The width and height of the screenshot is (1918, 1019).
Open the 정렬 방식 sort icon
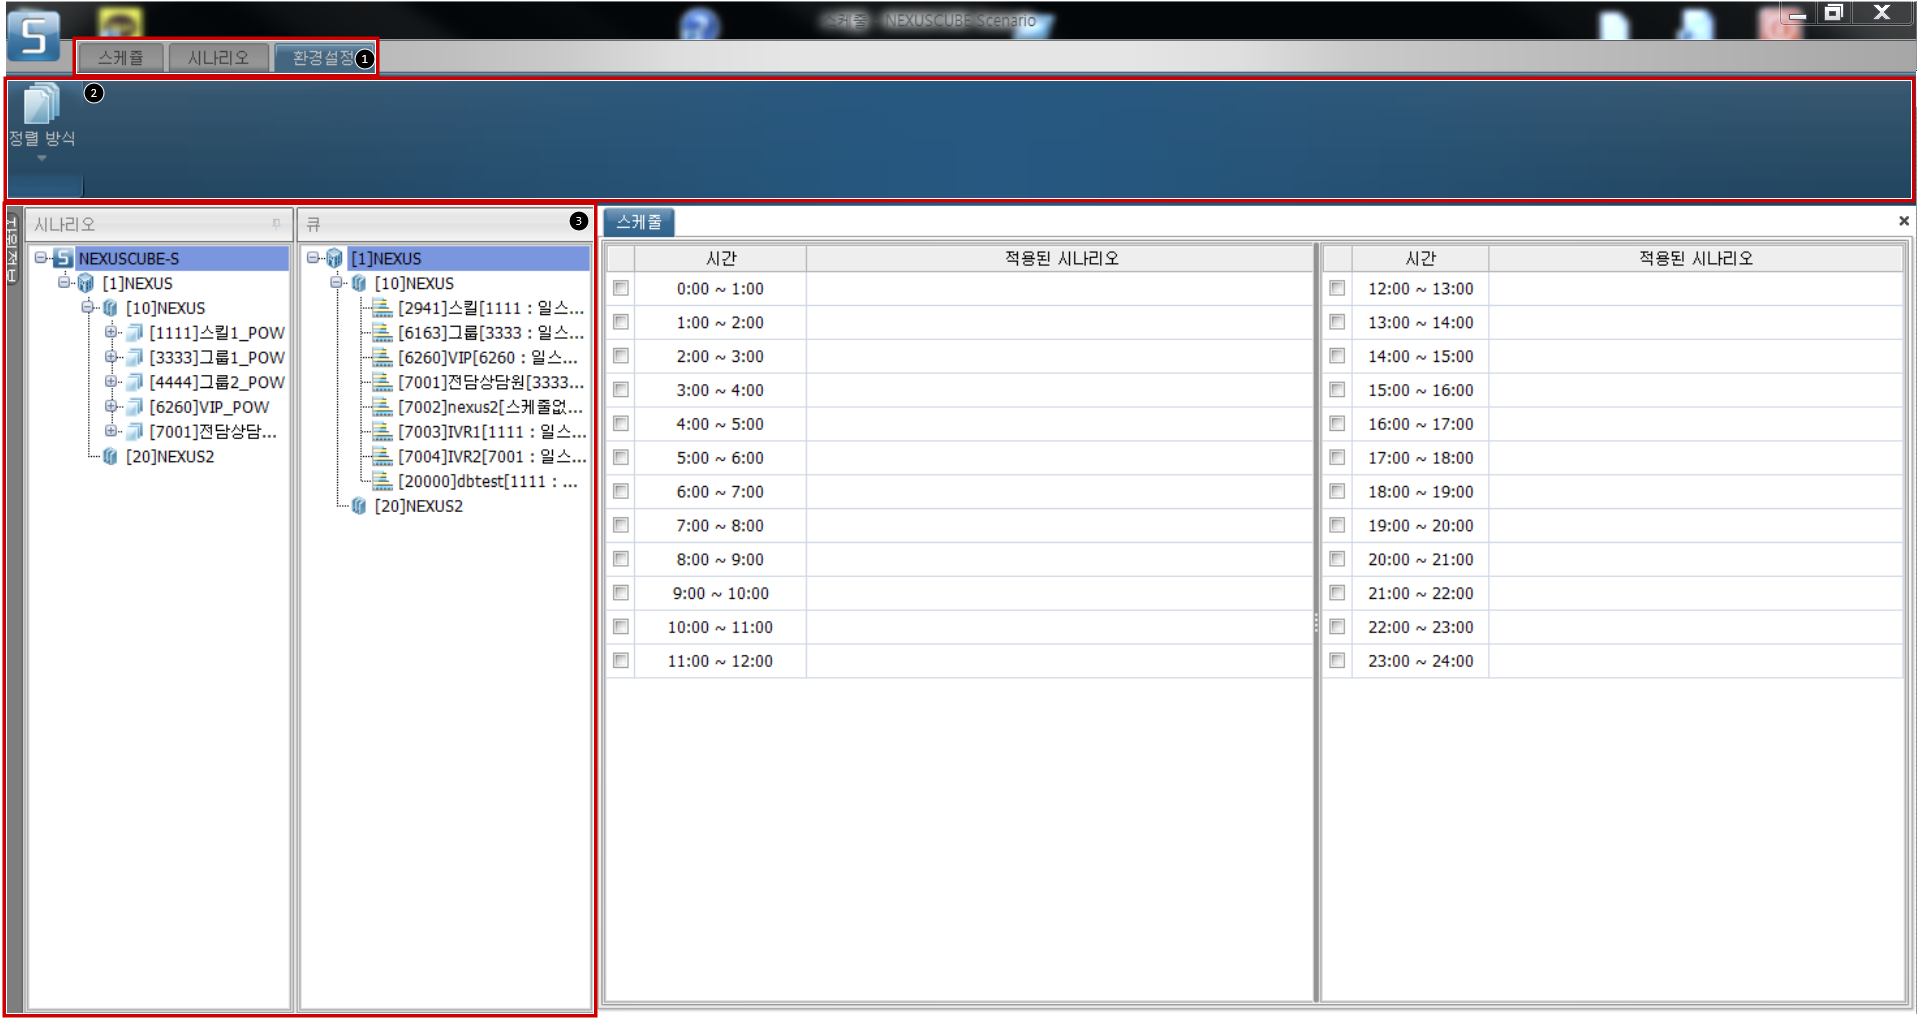(x=41, y=104)
